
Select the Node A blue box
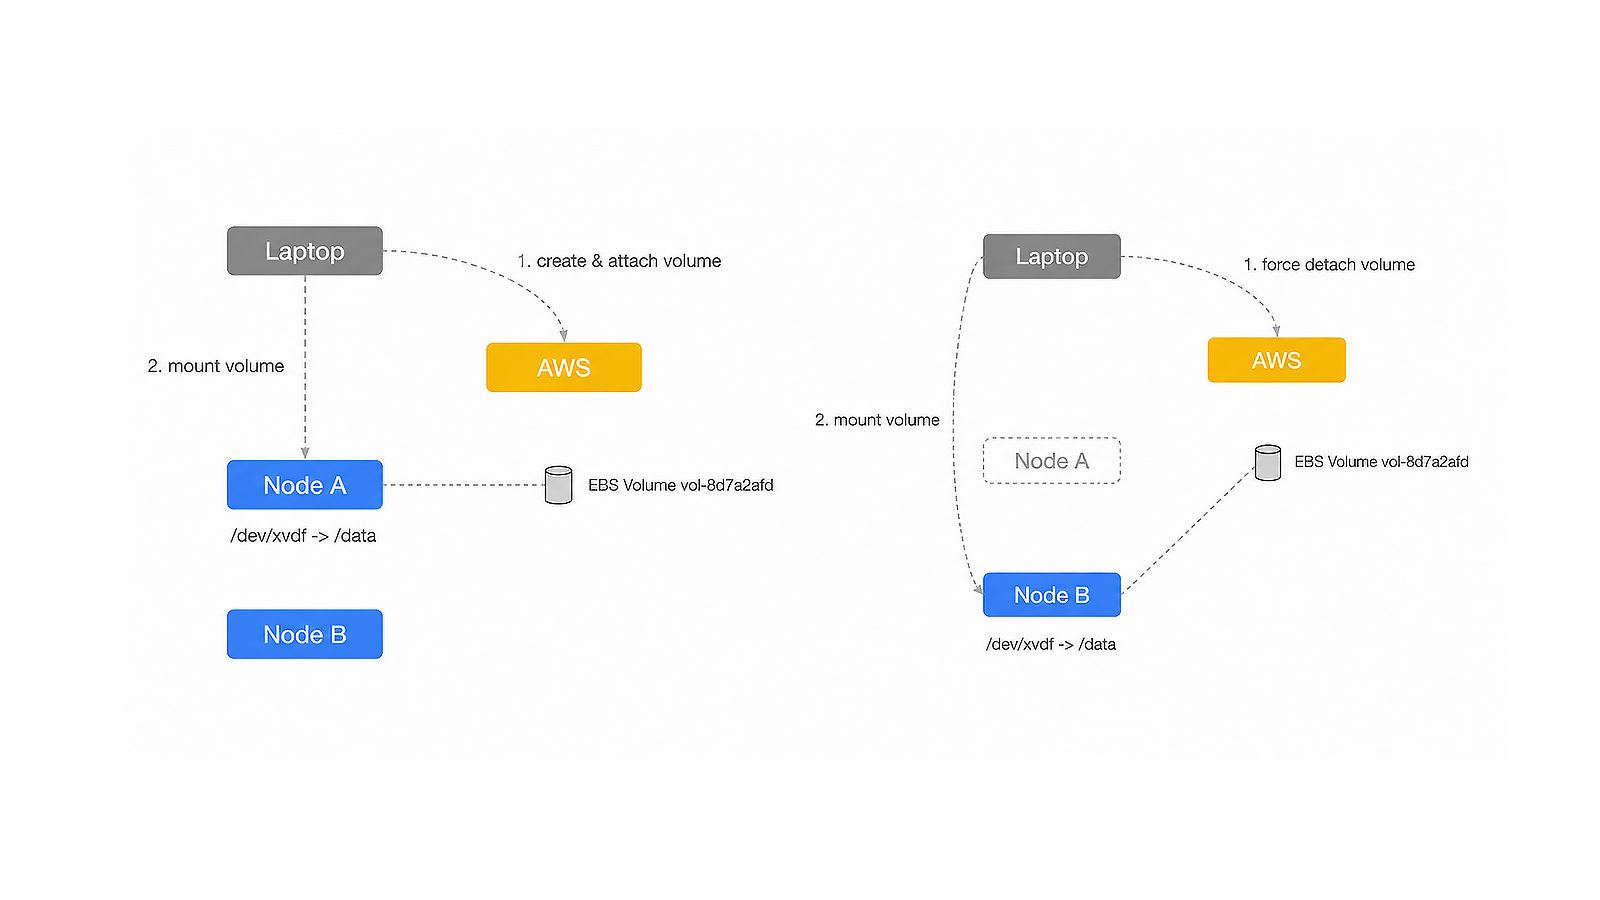click(305, 485)
